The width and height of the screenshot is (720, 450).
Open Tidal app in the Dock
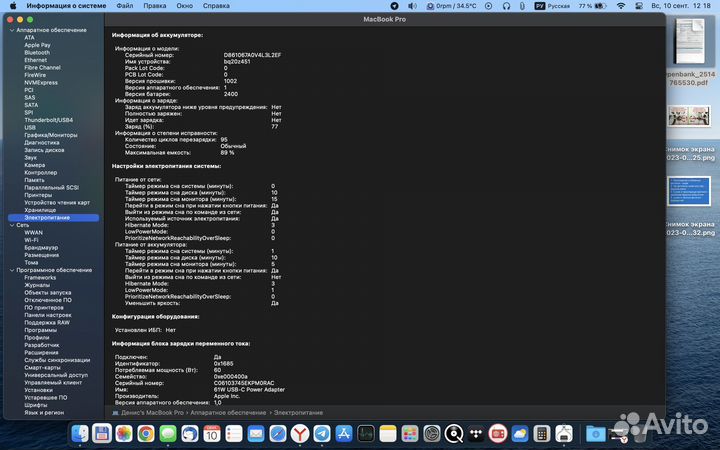pos(476,433)
